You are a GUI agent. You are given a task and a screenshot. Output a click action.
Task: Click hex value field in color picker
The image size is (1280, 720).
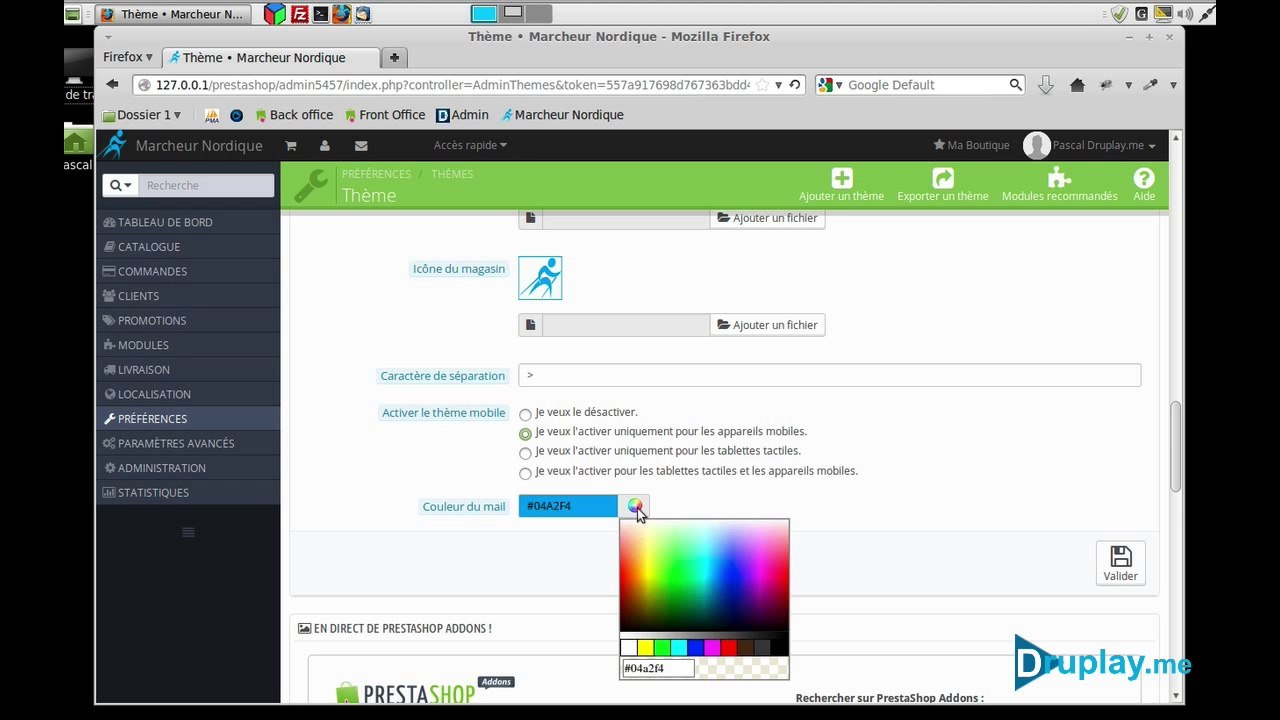(658, 668)
